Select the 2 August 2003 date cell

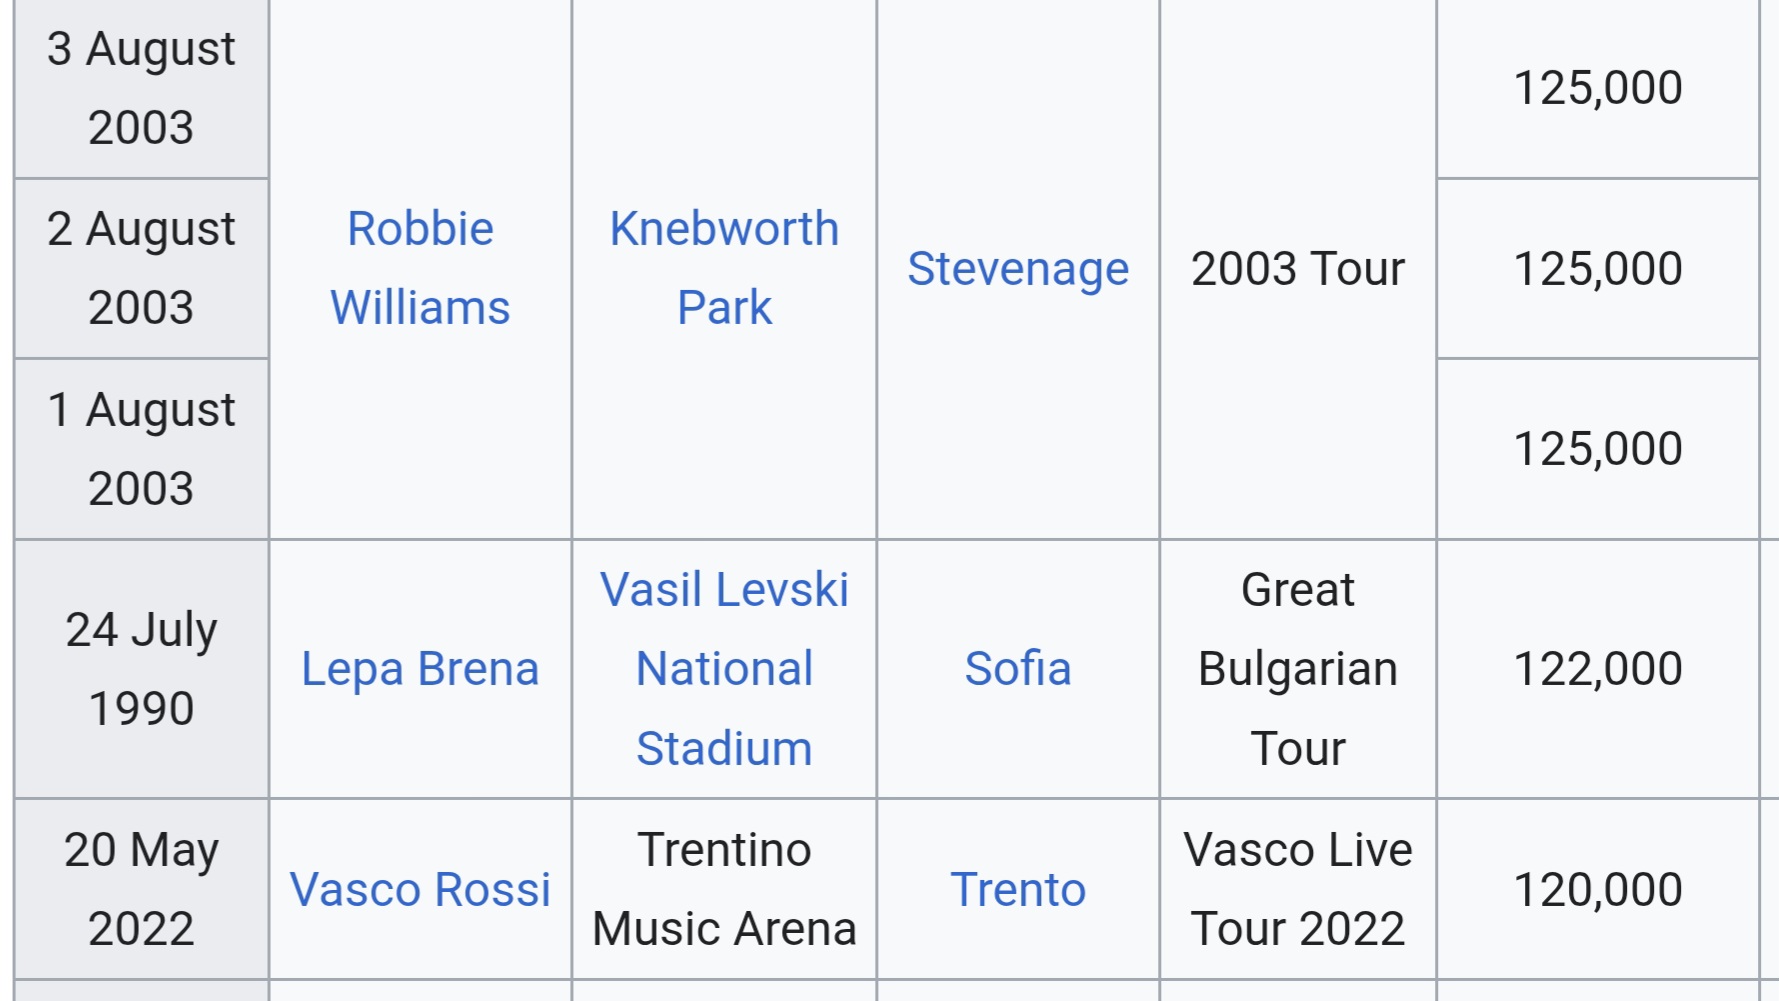pyautogui.click(x=141, y=268)
